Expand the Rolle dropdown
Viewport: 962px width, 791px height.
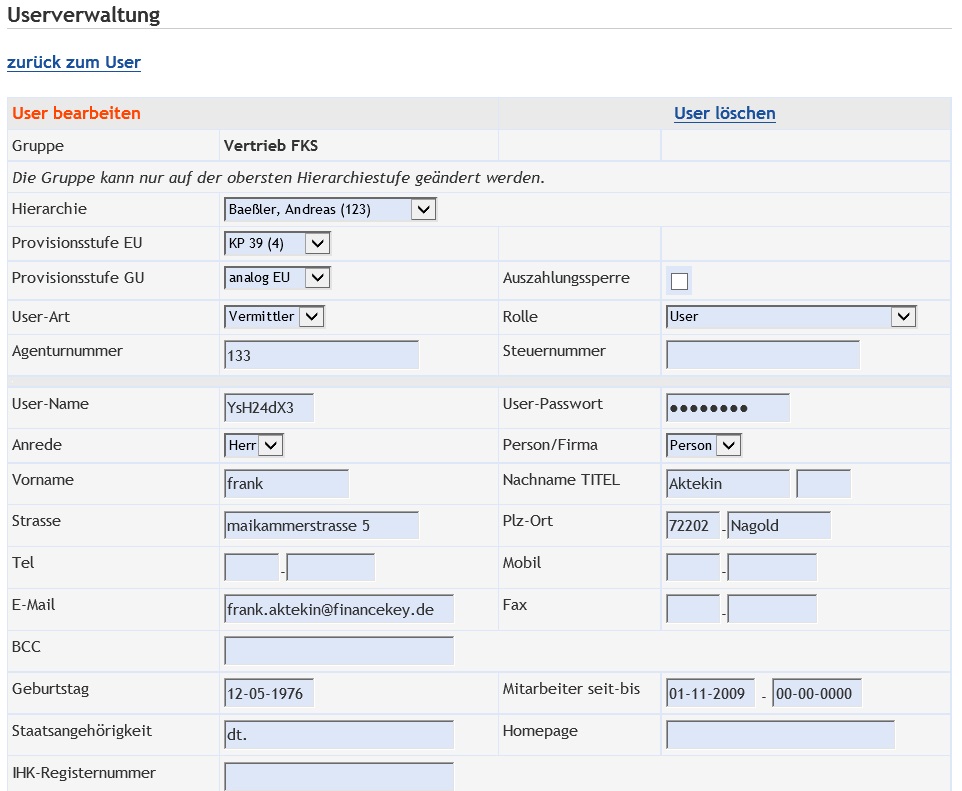(x=791, y=316)
